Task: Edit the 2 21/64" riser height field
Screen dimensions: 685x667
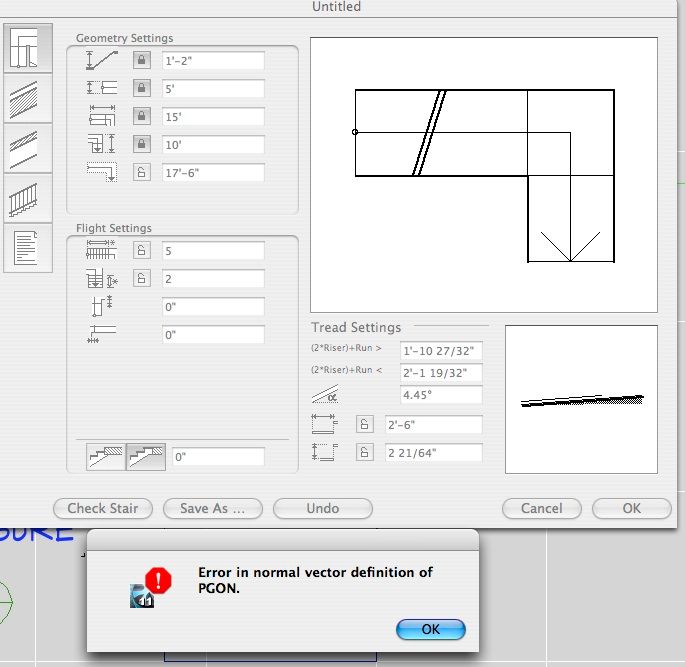Action: tap(434, 452)
